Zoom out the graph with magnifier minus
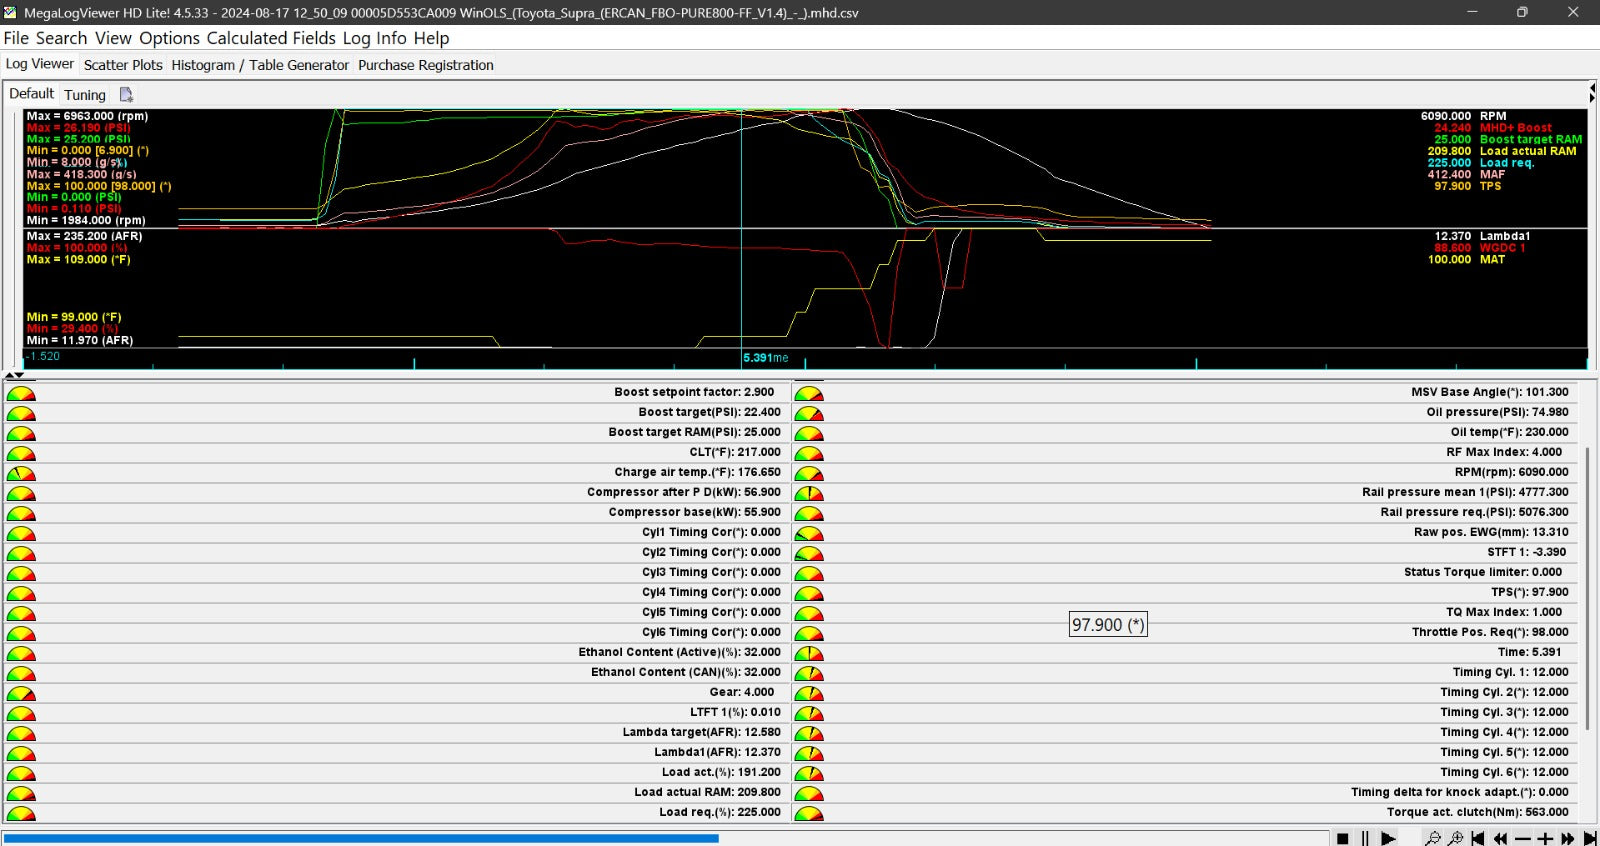 1433,838
